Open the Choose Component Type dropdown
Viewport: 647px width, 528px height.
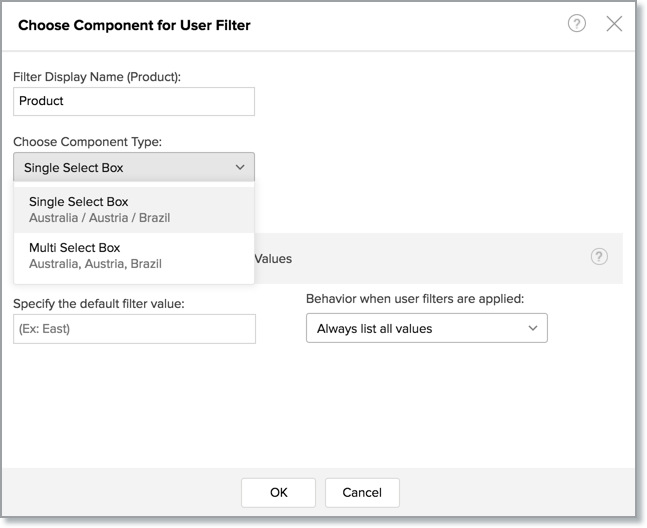pyautogui.click(x=134, y=167)
